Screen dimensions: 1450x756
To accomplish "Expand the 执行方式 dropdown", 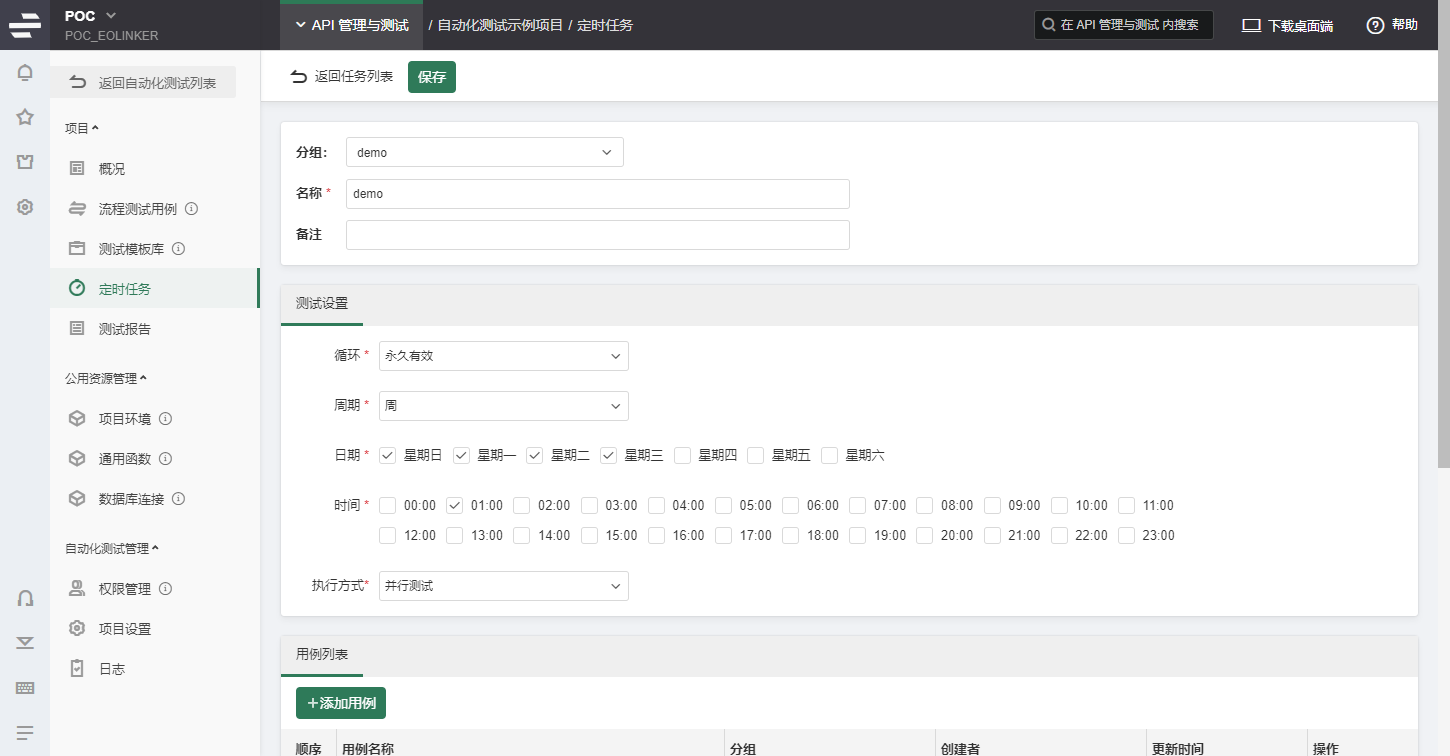I will (503, 586).
